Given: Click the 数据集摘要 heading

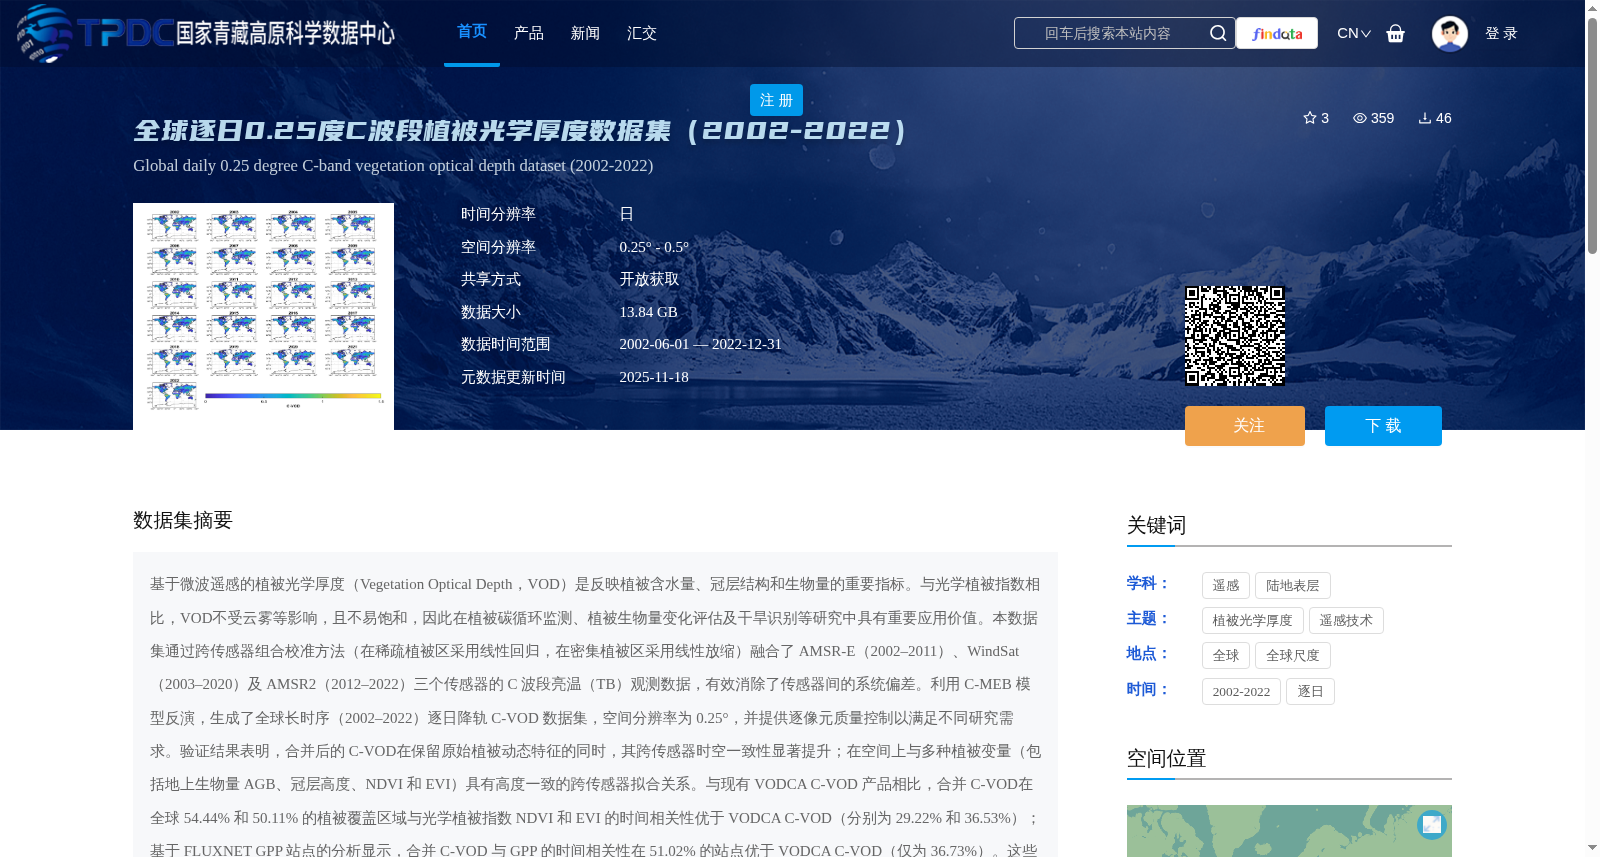Looking at the screenshot, I should [183, 520].
